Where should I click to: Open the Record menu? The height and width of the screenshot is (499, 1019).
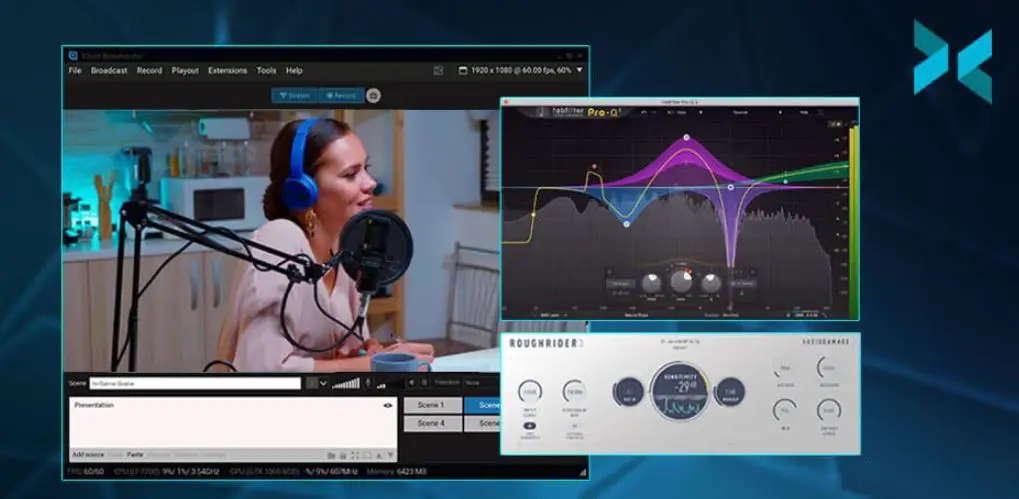149,70
